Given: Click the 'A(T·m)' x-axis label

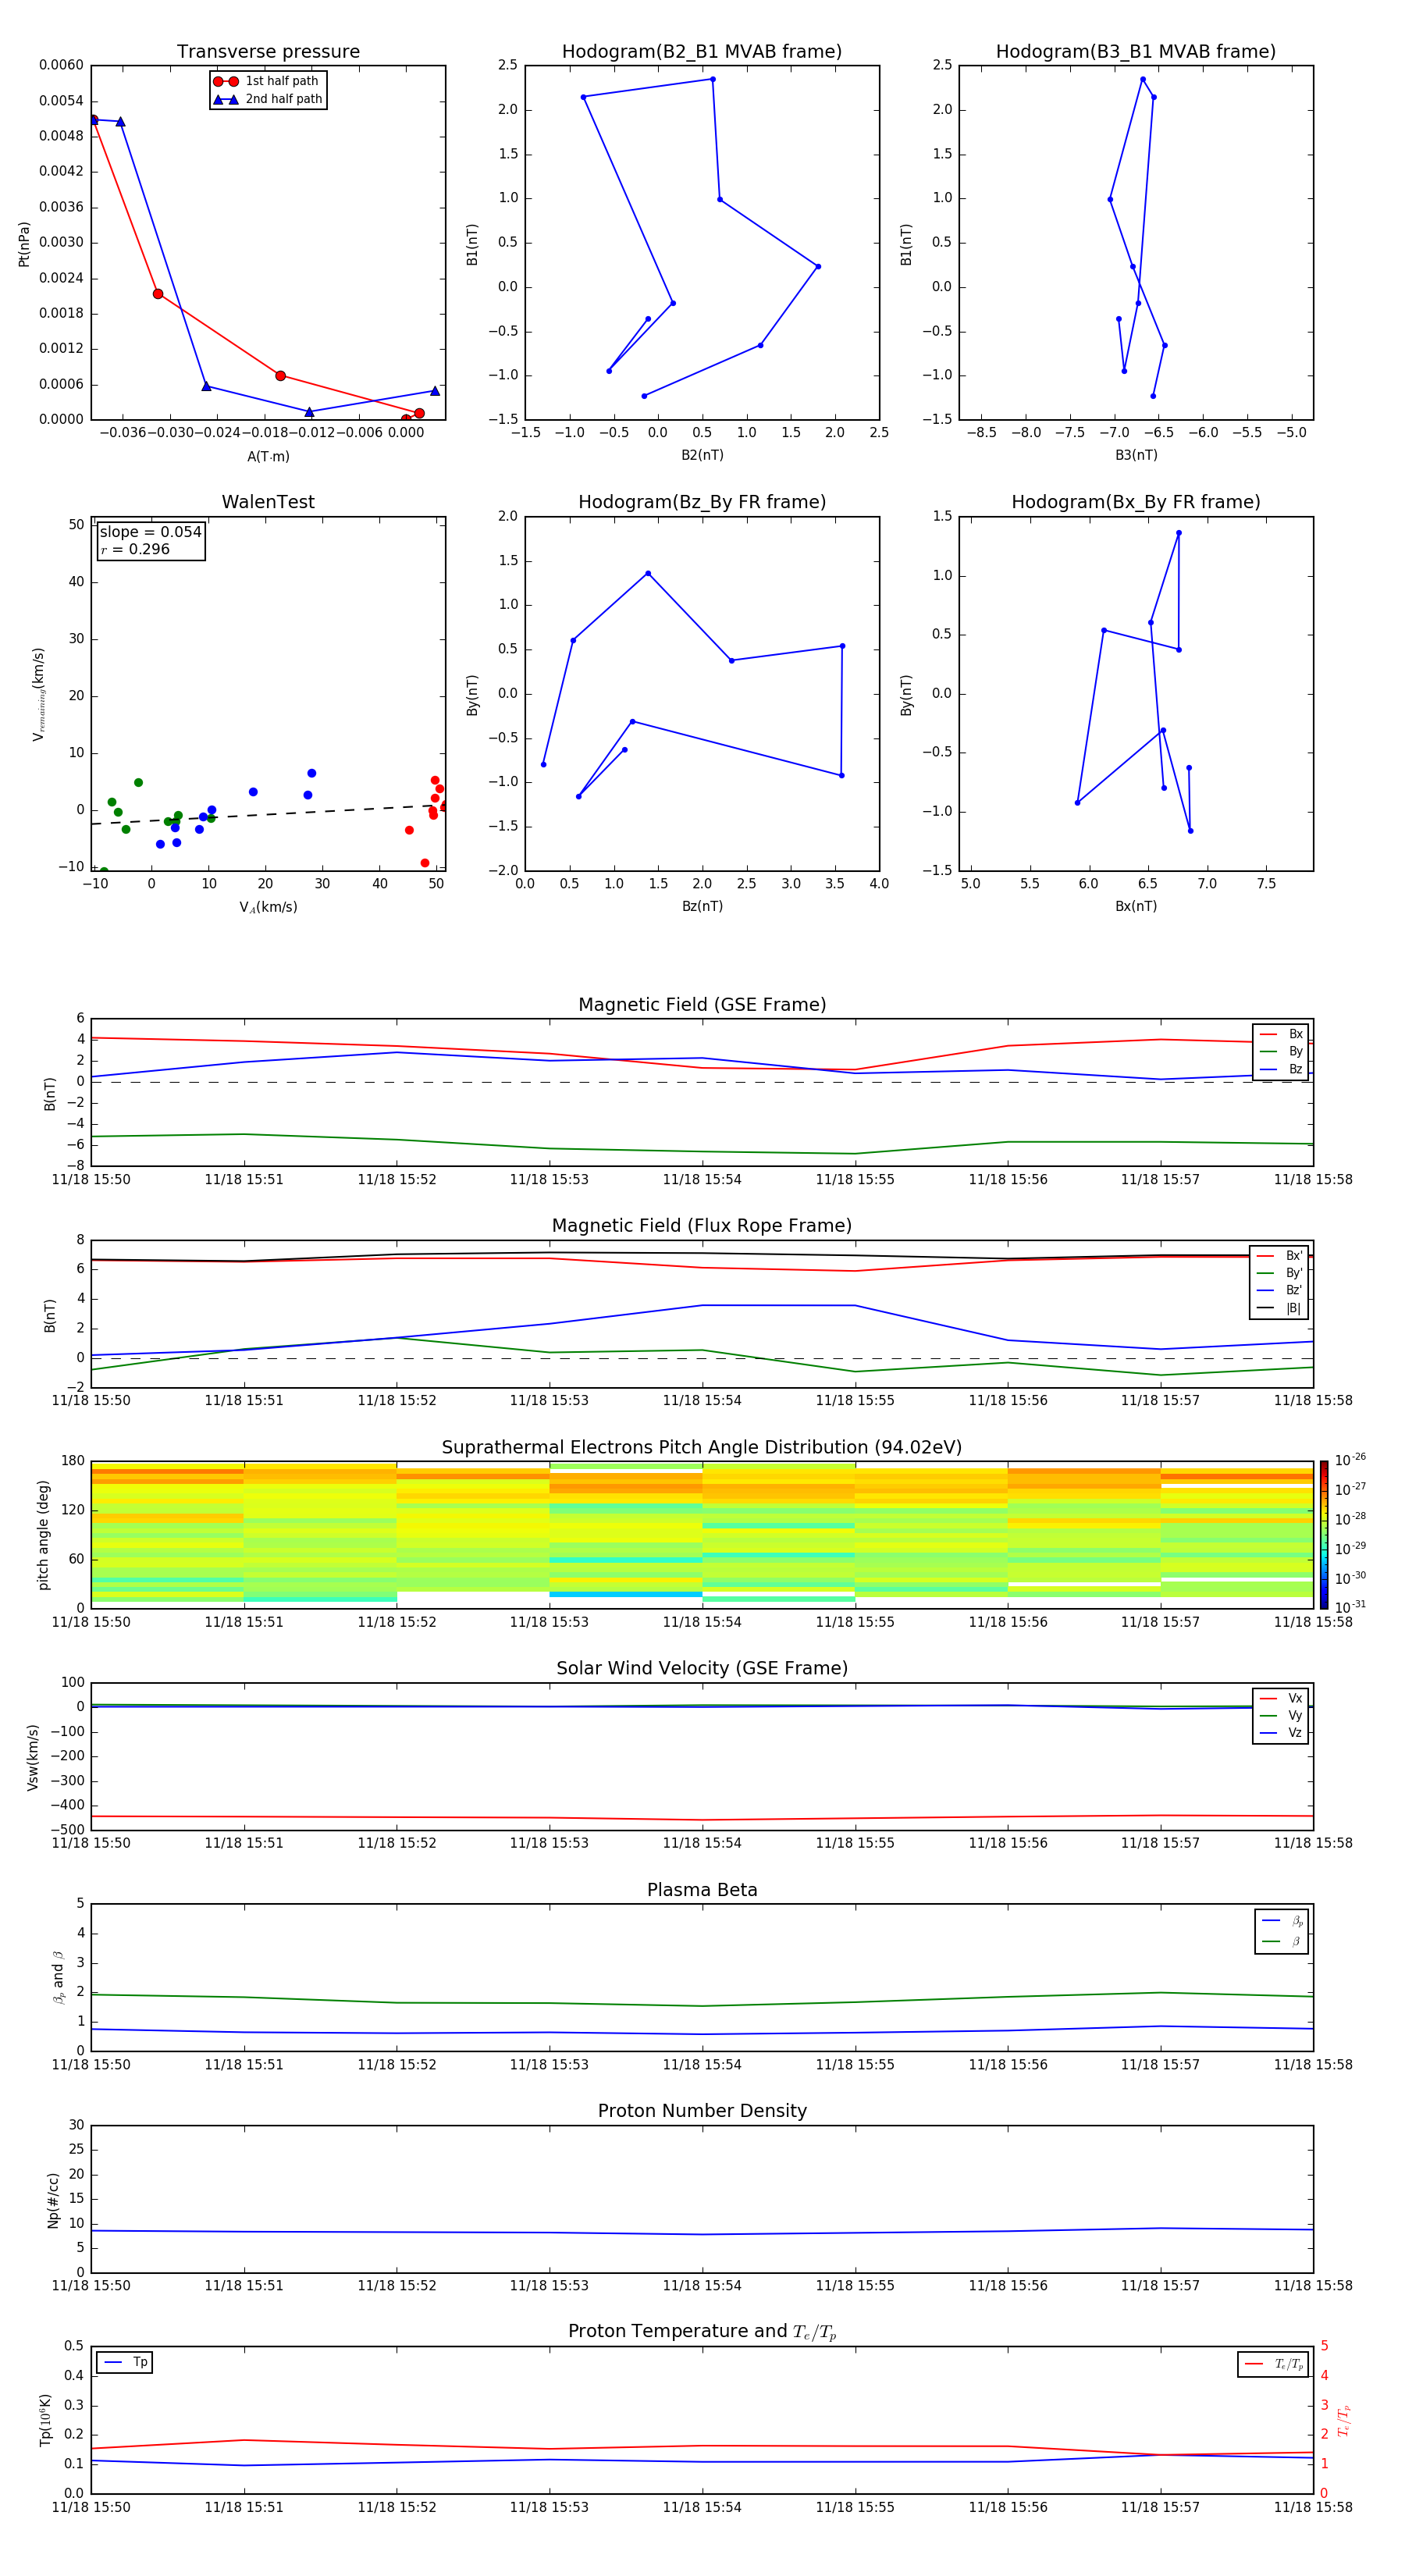Looking at the screenshot, I should [x=268, y=457].
